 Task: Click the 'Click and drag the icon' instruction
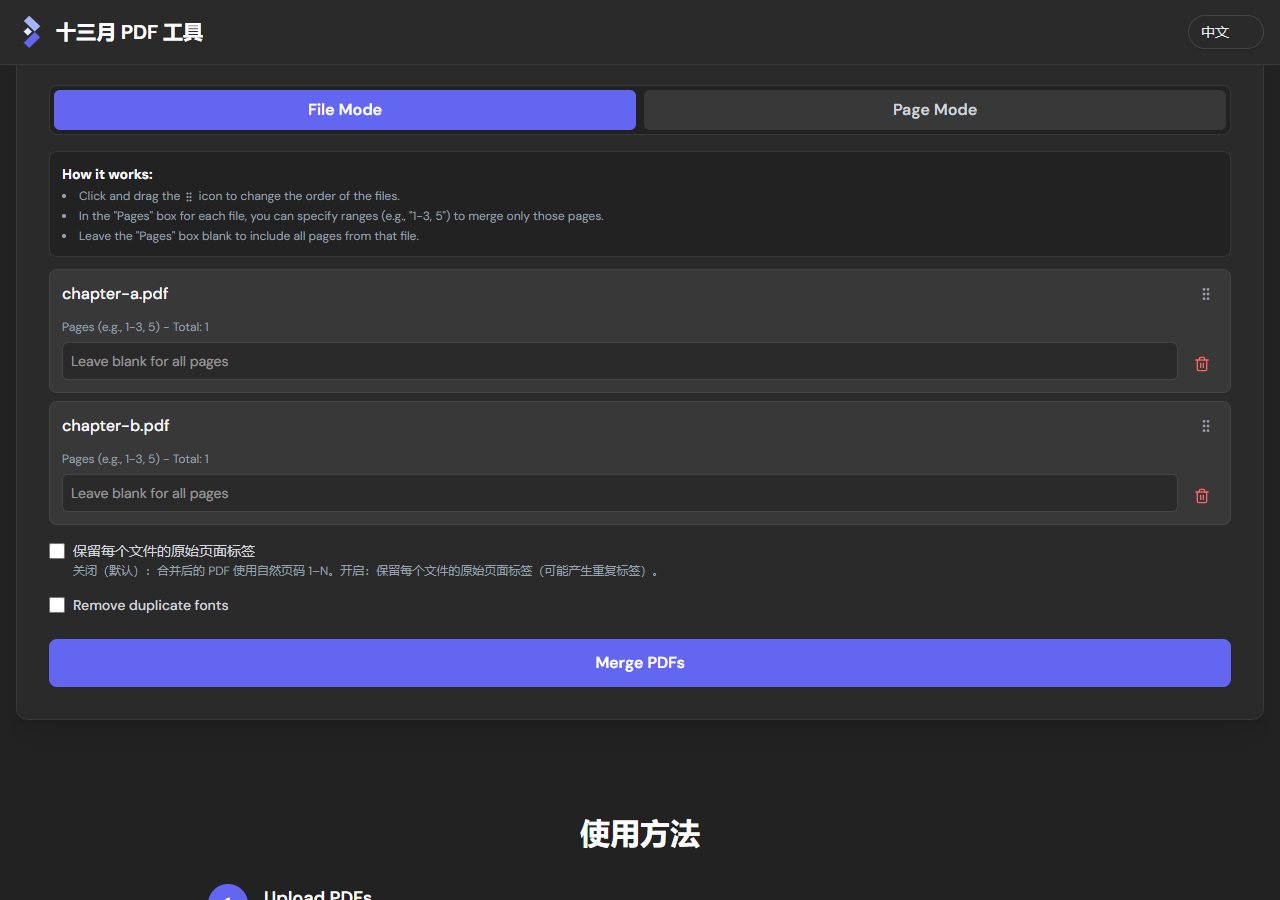pos(239,196)
